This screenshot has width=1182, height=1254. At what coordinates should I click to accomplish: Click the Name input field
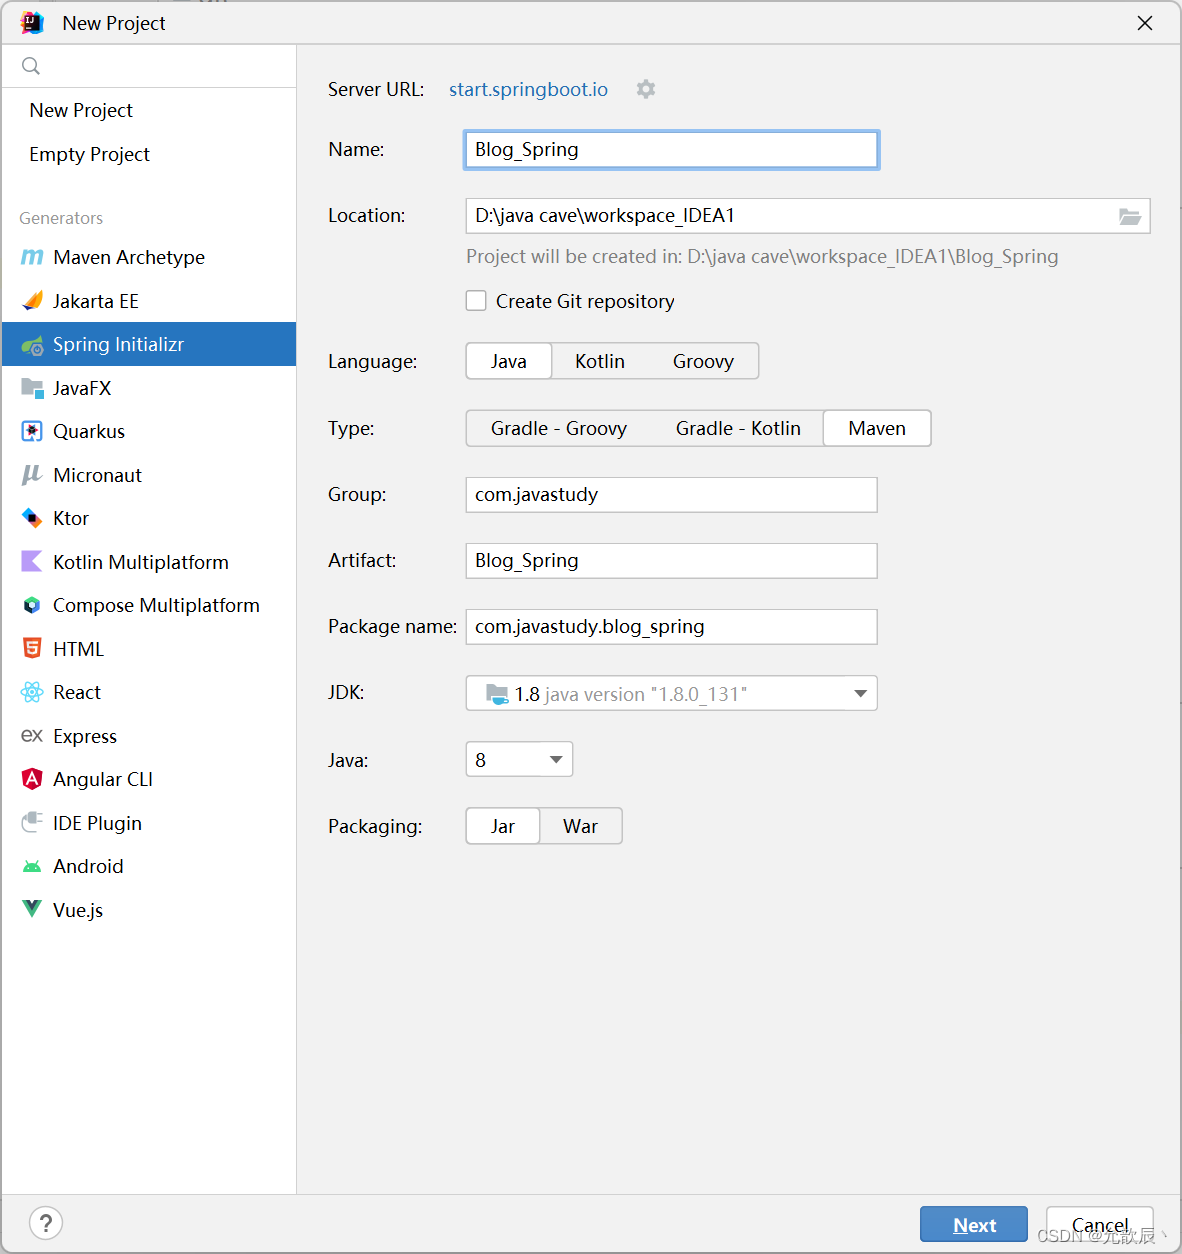tap(671, 150)
